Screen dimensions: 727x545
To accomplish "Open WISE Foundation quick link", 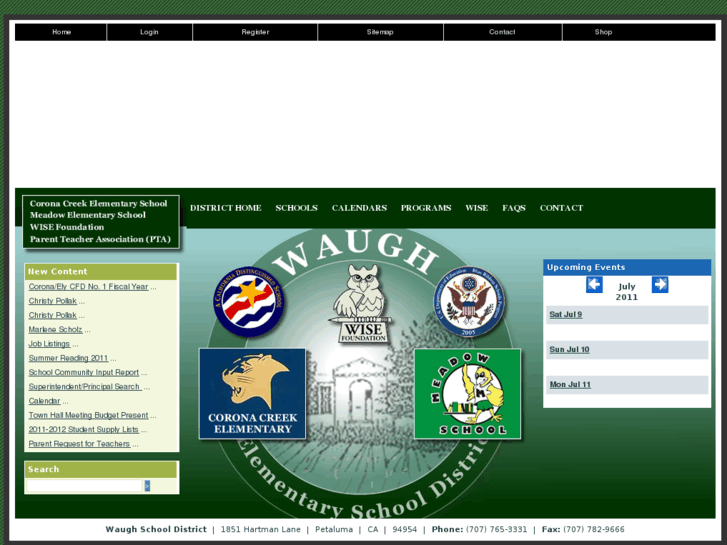I will (67, 227).
